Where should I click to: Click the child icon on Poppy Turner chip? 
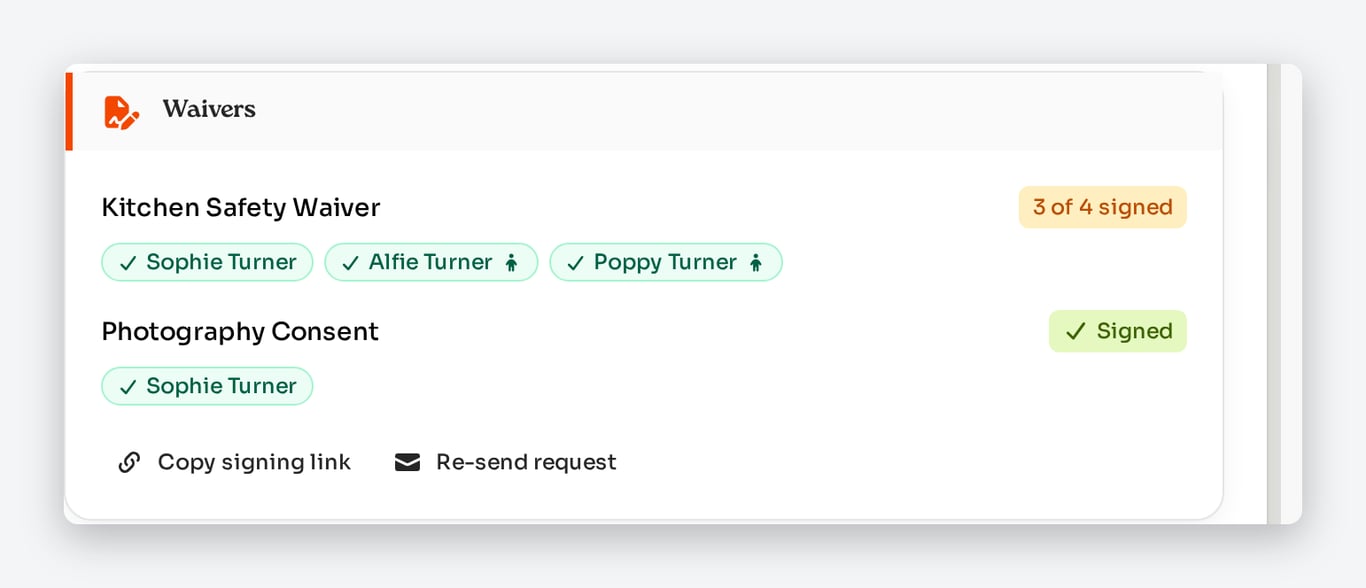[x=755, y=262]
